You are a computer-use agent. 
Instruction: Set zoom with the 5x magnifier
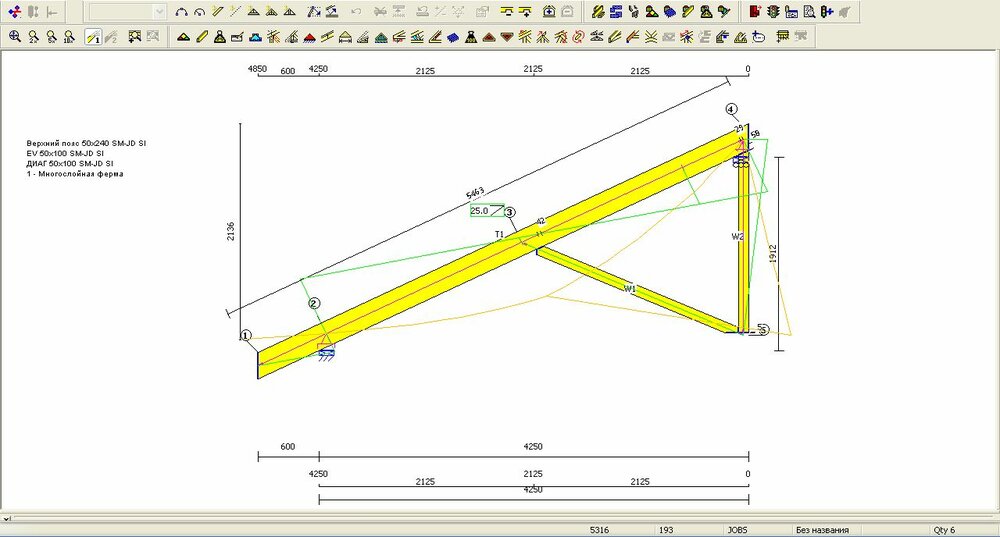coord(51,36)
